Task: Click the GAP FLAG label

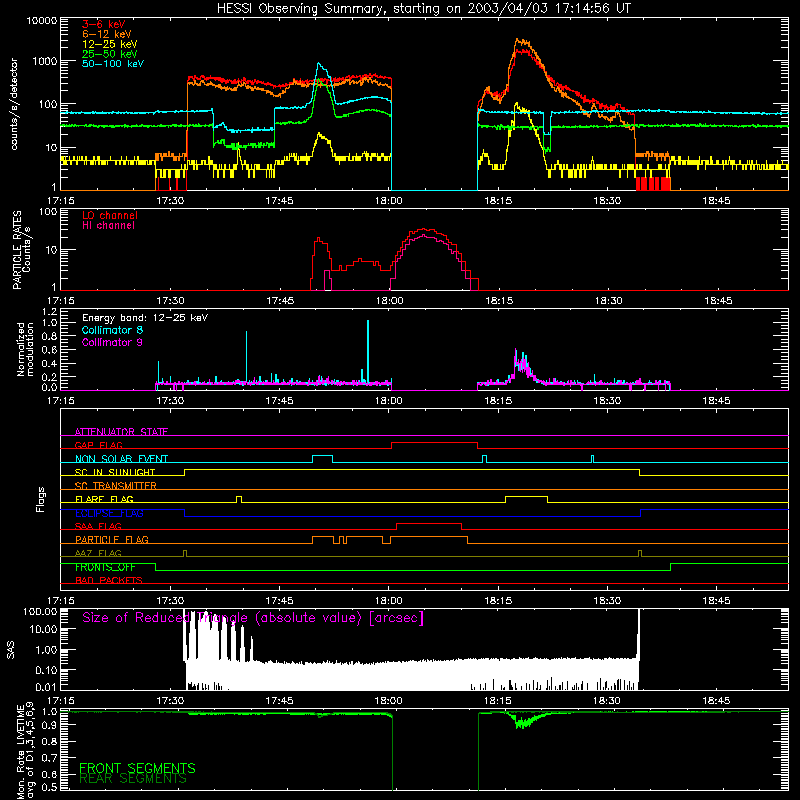Action: pyautogui.click(x=98, y=445)
